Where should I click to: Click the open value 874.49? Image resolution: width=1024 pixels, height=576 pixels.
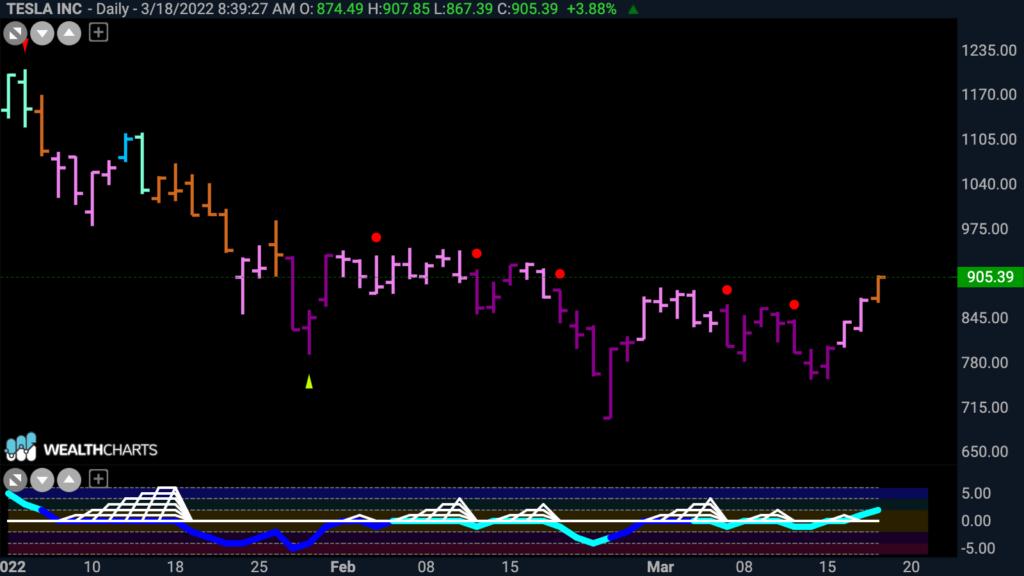340,9
